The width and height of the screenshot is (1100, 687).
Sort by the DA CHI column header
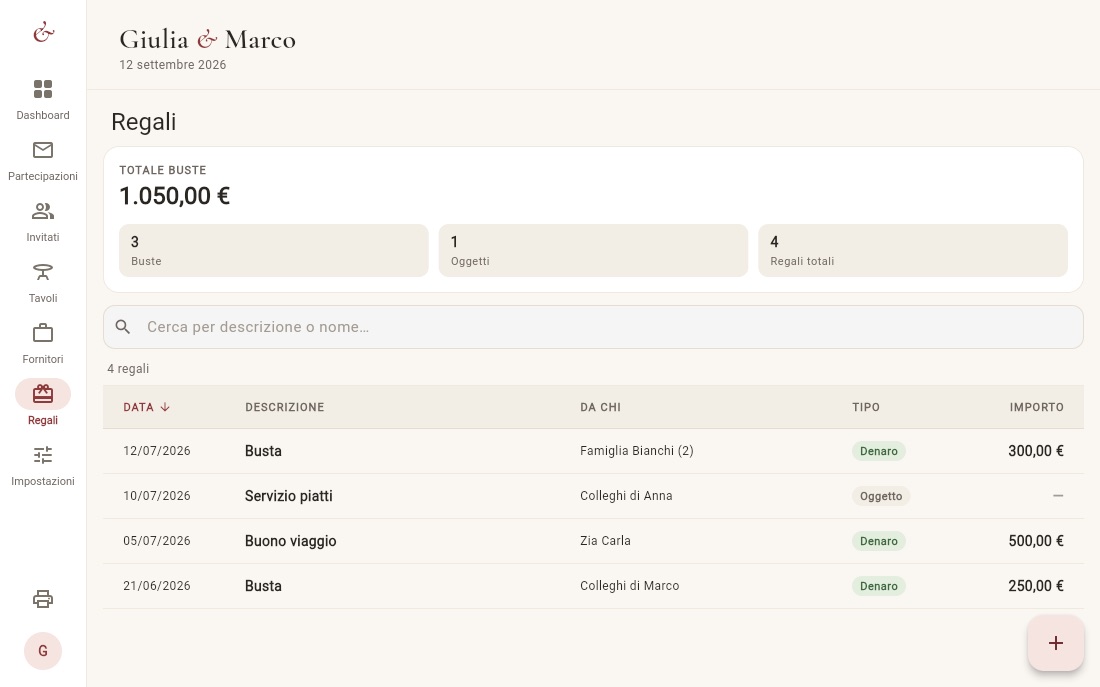click(x=601, y=407)
